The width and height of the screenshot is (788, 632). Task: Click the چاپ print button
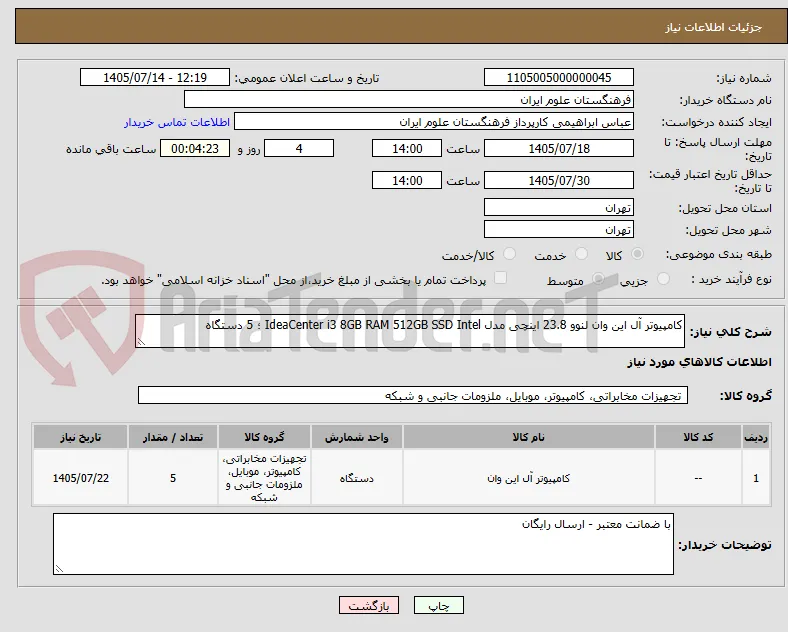point(439,605)
